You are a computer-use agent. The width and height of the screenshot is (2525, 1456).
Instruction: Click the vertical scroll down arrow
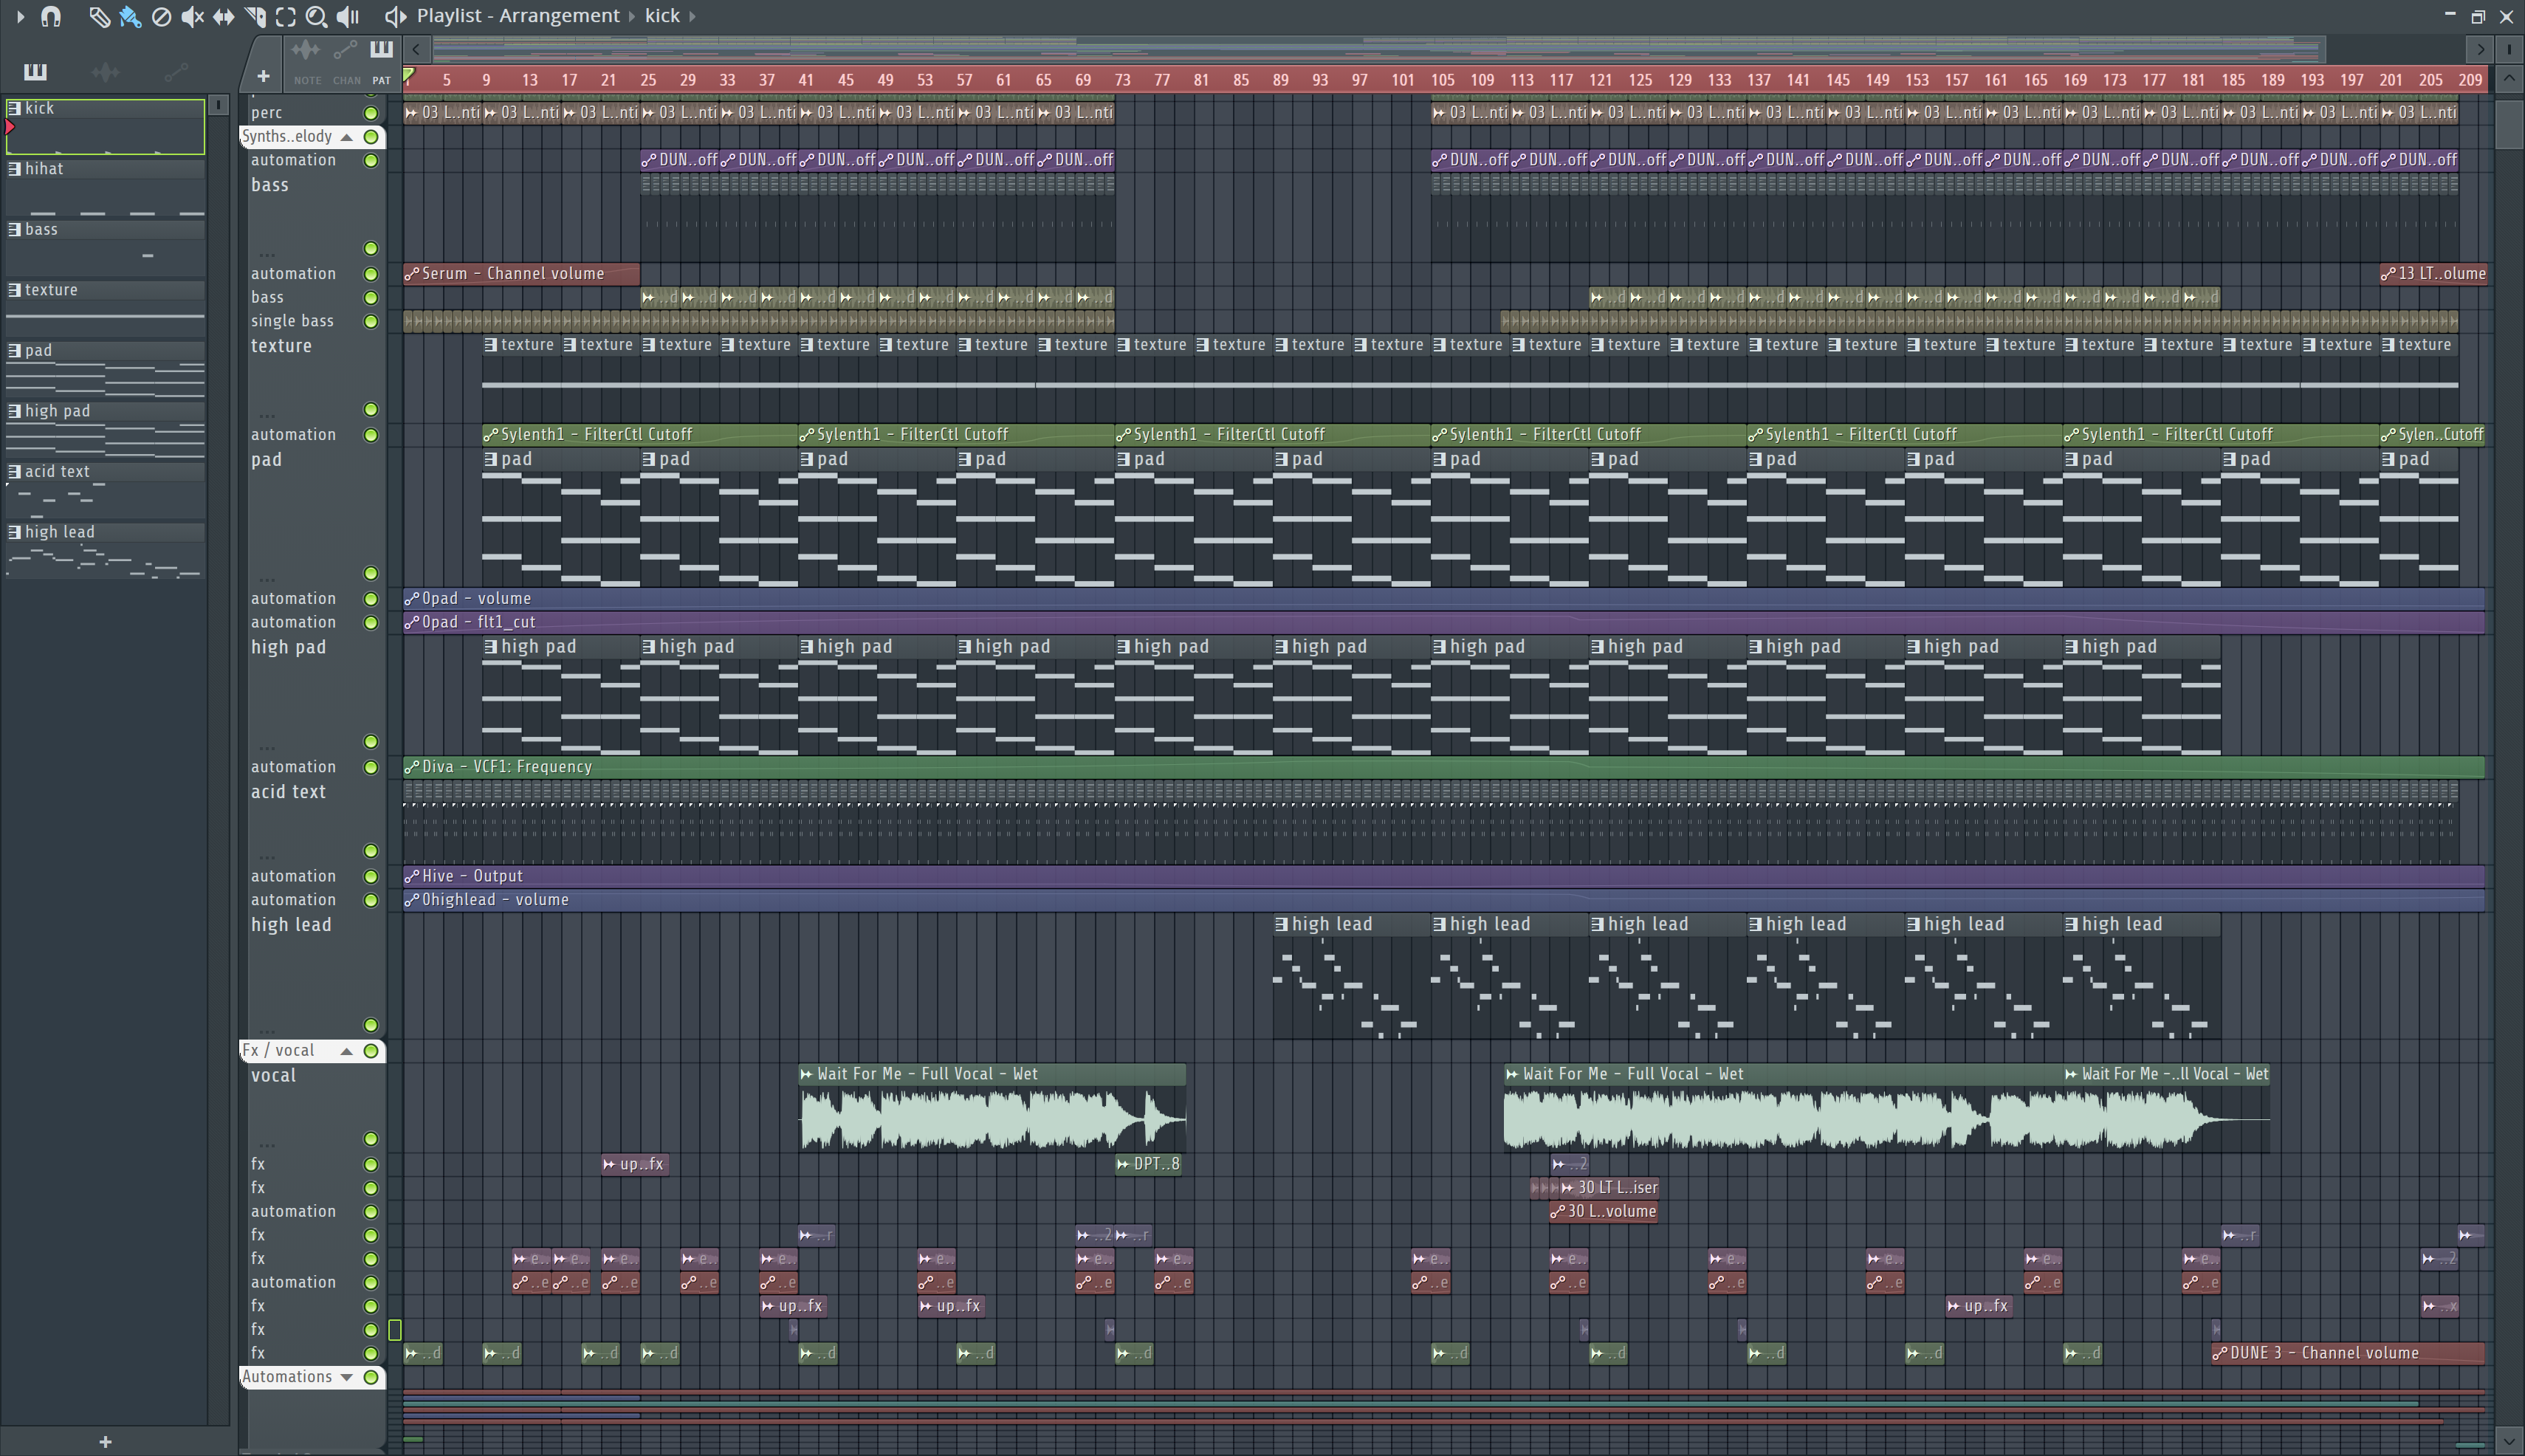coord(2508,1441)
